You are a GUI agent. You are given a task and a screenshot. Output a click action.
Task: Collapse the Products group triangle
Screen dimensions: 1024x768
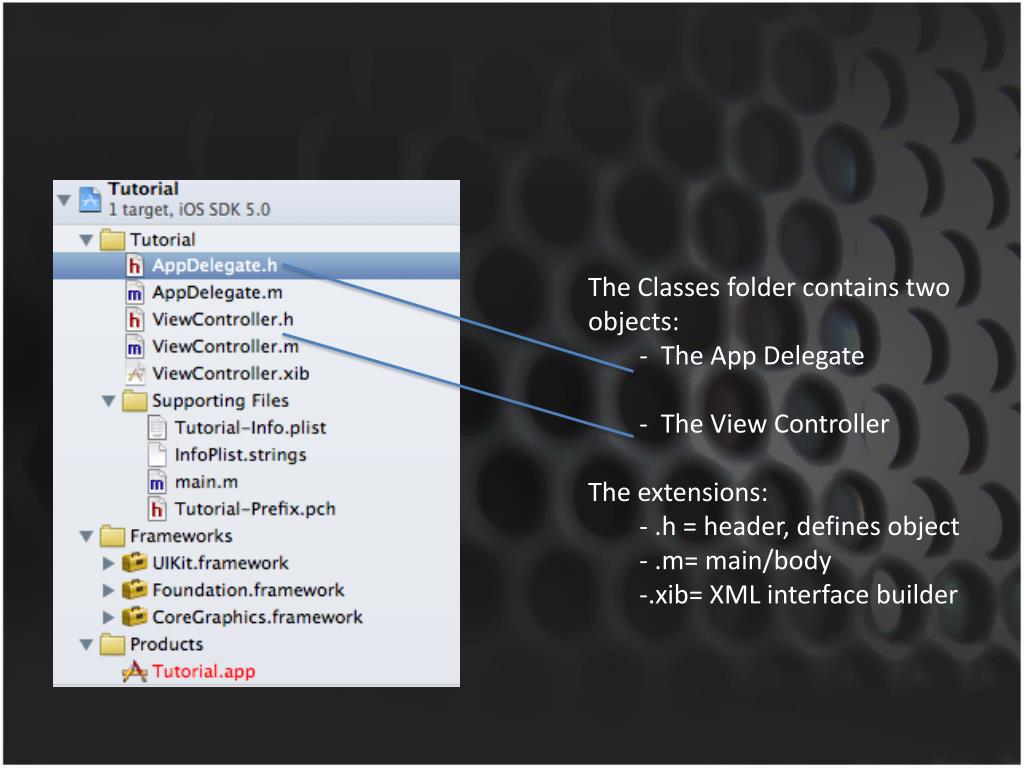(x=86, y=645)
